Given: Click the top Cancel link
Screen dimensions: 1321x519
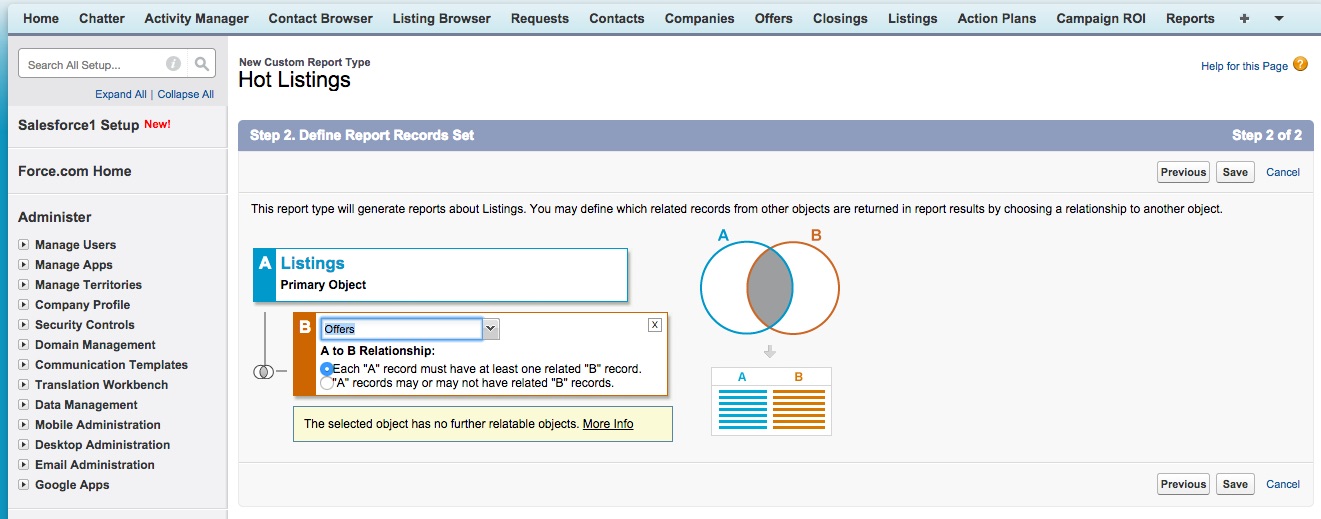Looking at the screenshot, I should 1283,172.
